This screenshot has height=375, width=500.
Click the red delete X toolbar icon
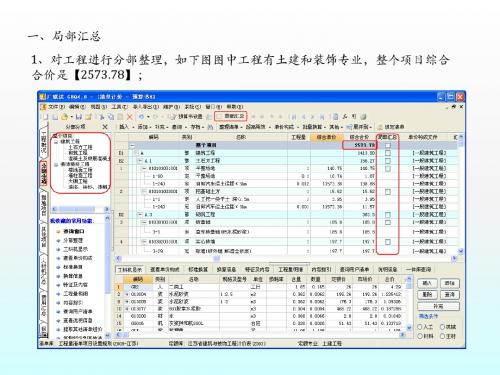pyautogui.click(x=130, y=117)
